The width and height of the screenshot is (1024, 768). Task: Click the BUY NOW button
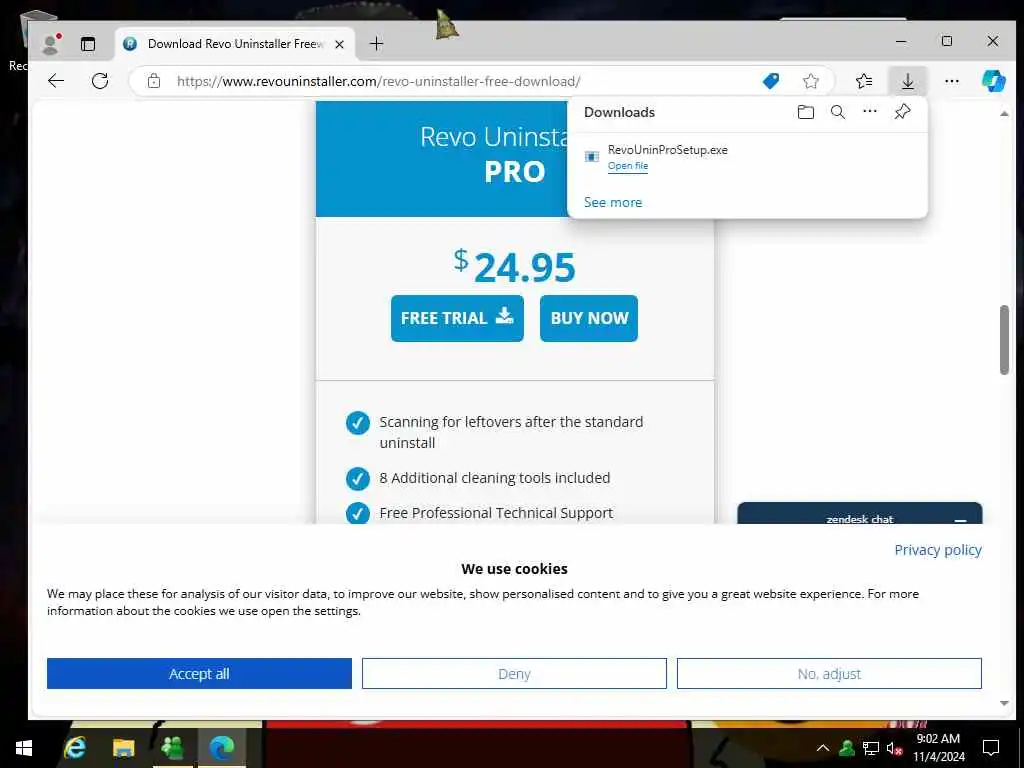[x=588, y=318]
